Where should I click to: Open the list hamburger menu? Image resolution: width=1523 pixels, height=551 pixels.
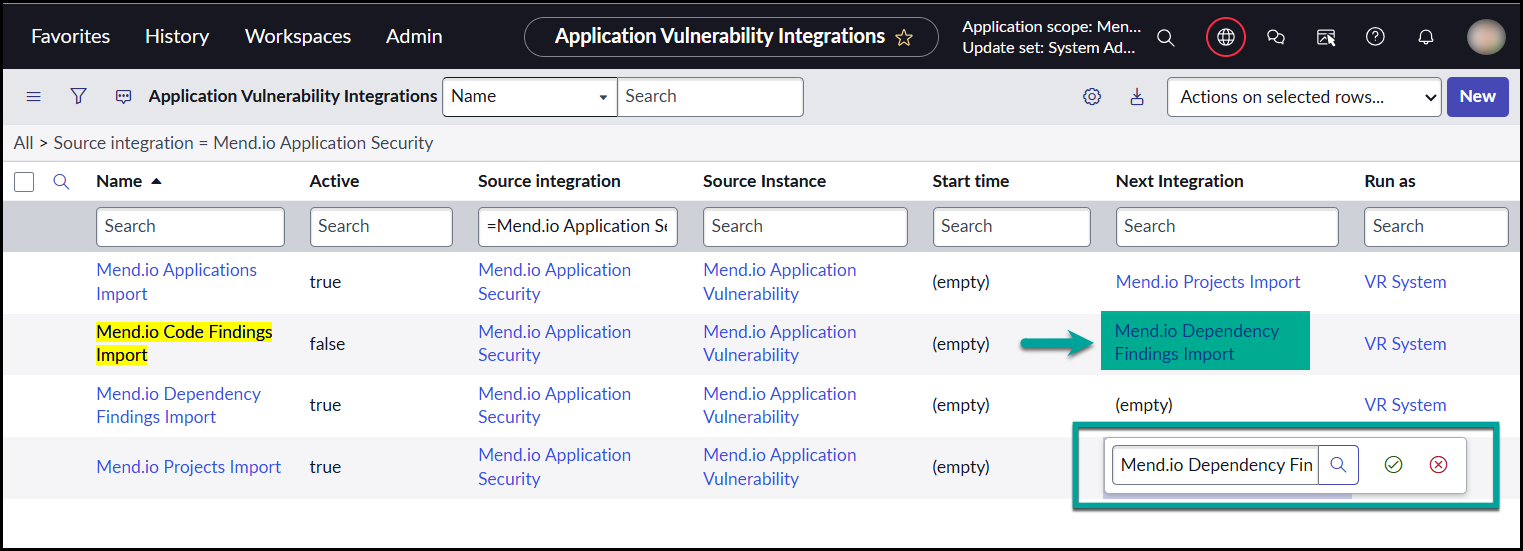33,97
